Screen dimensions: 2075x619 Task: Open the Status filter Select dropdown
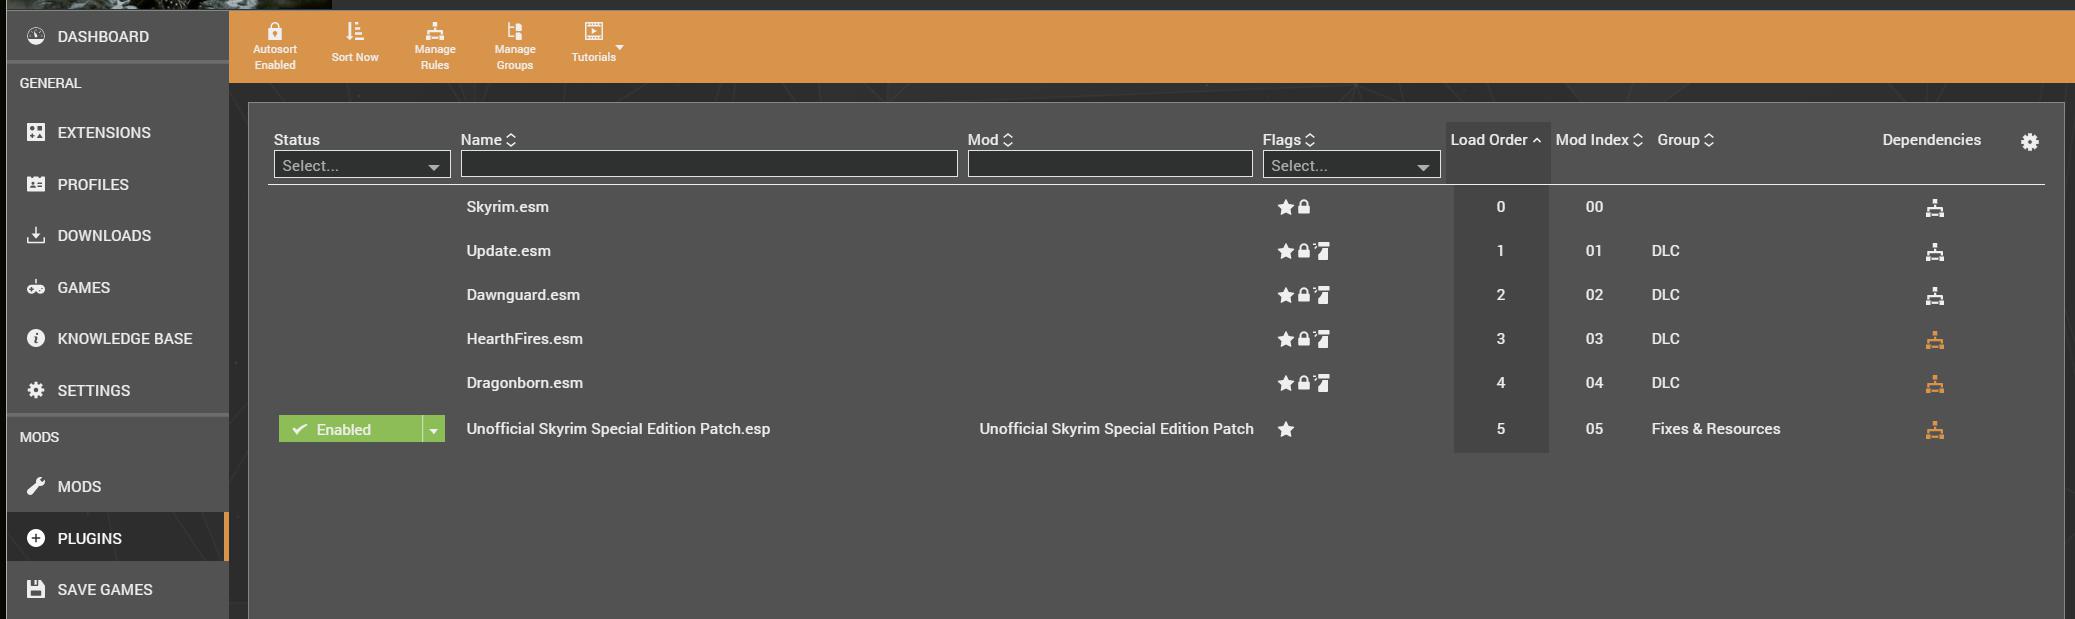pos(362,165)
